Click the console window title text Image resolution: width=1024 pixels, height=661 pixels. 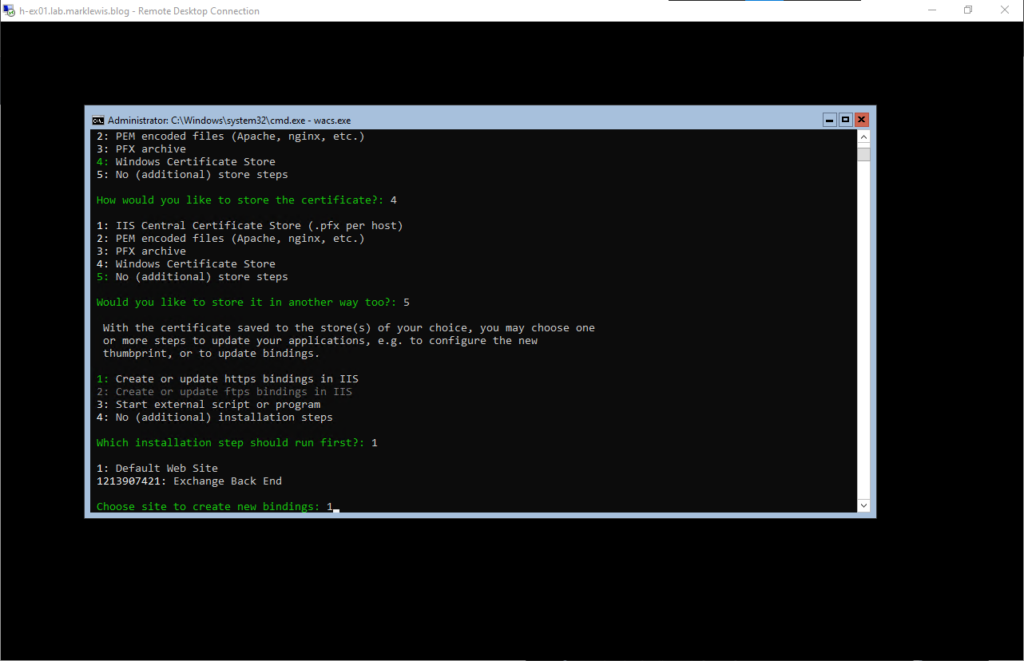coord(229,120)
